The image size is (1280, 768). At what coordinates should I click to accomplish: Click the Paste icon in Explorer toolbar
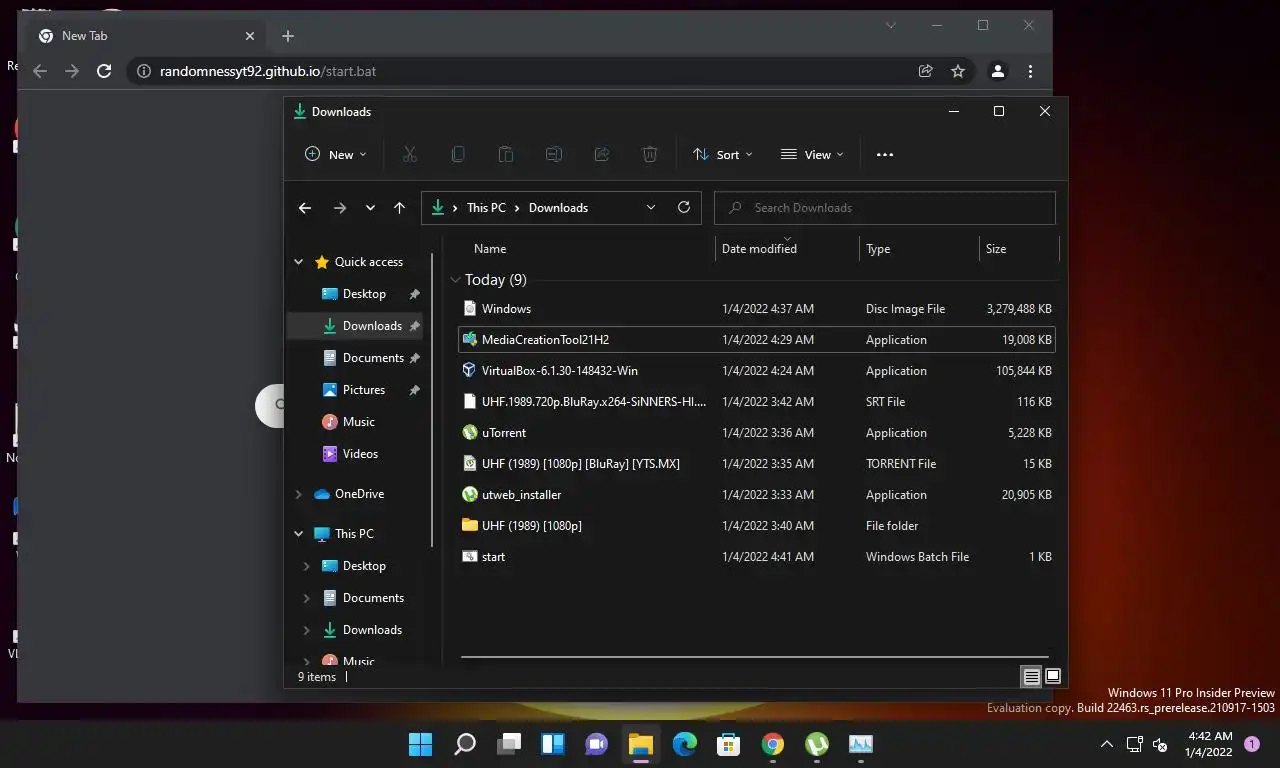click(505, 154)
